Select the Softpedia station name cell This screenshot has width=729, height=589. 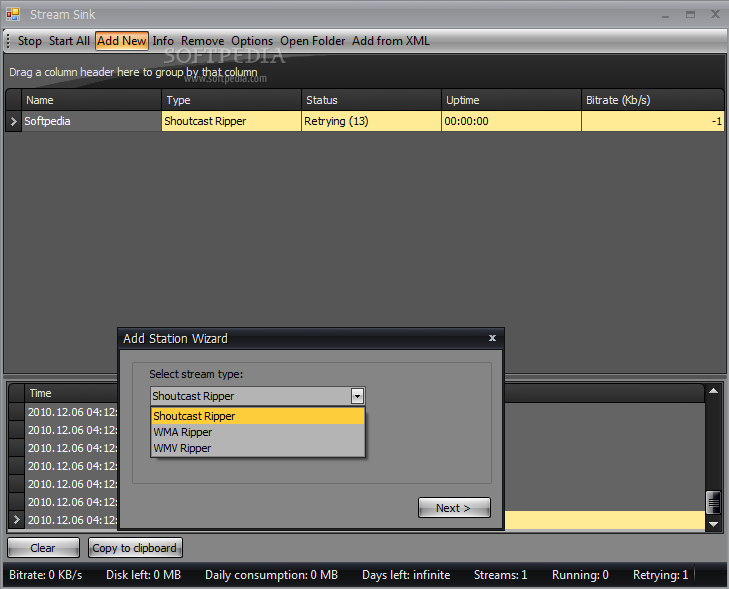coord(91,121)
